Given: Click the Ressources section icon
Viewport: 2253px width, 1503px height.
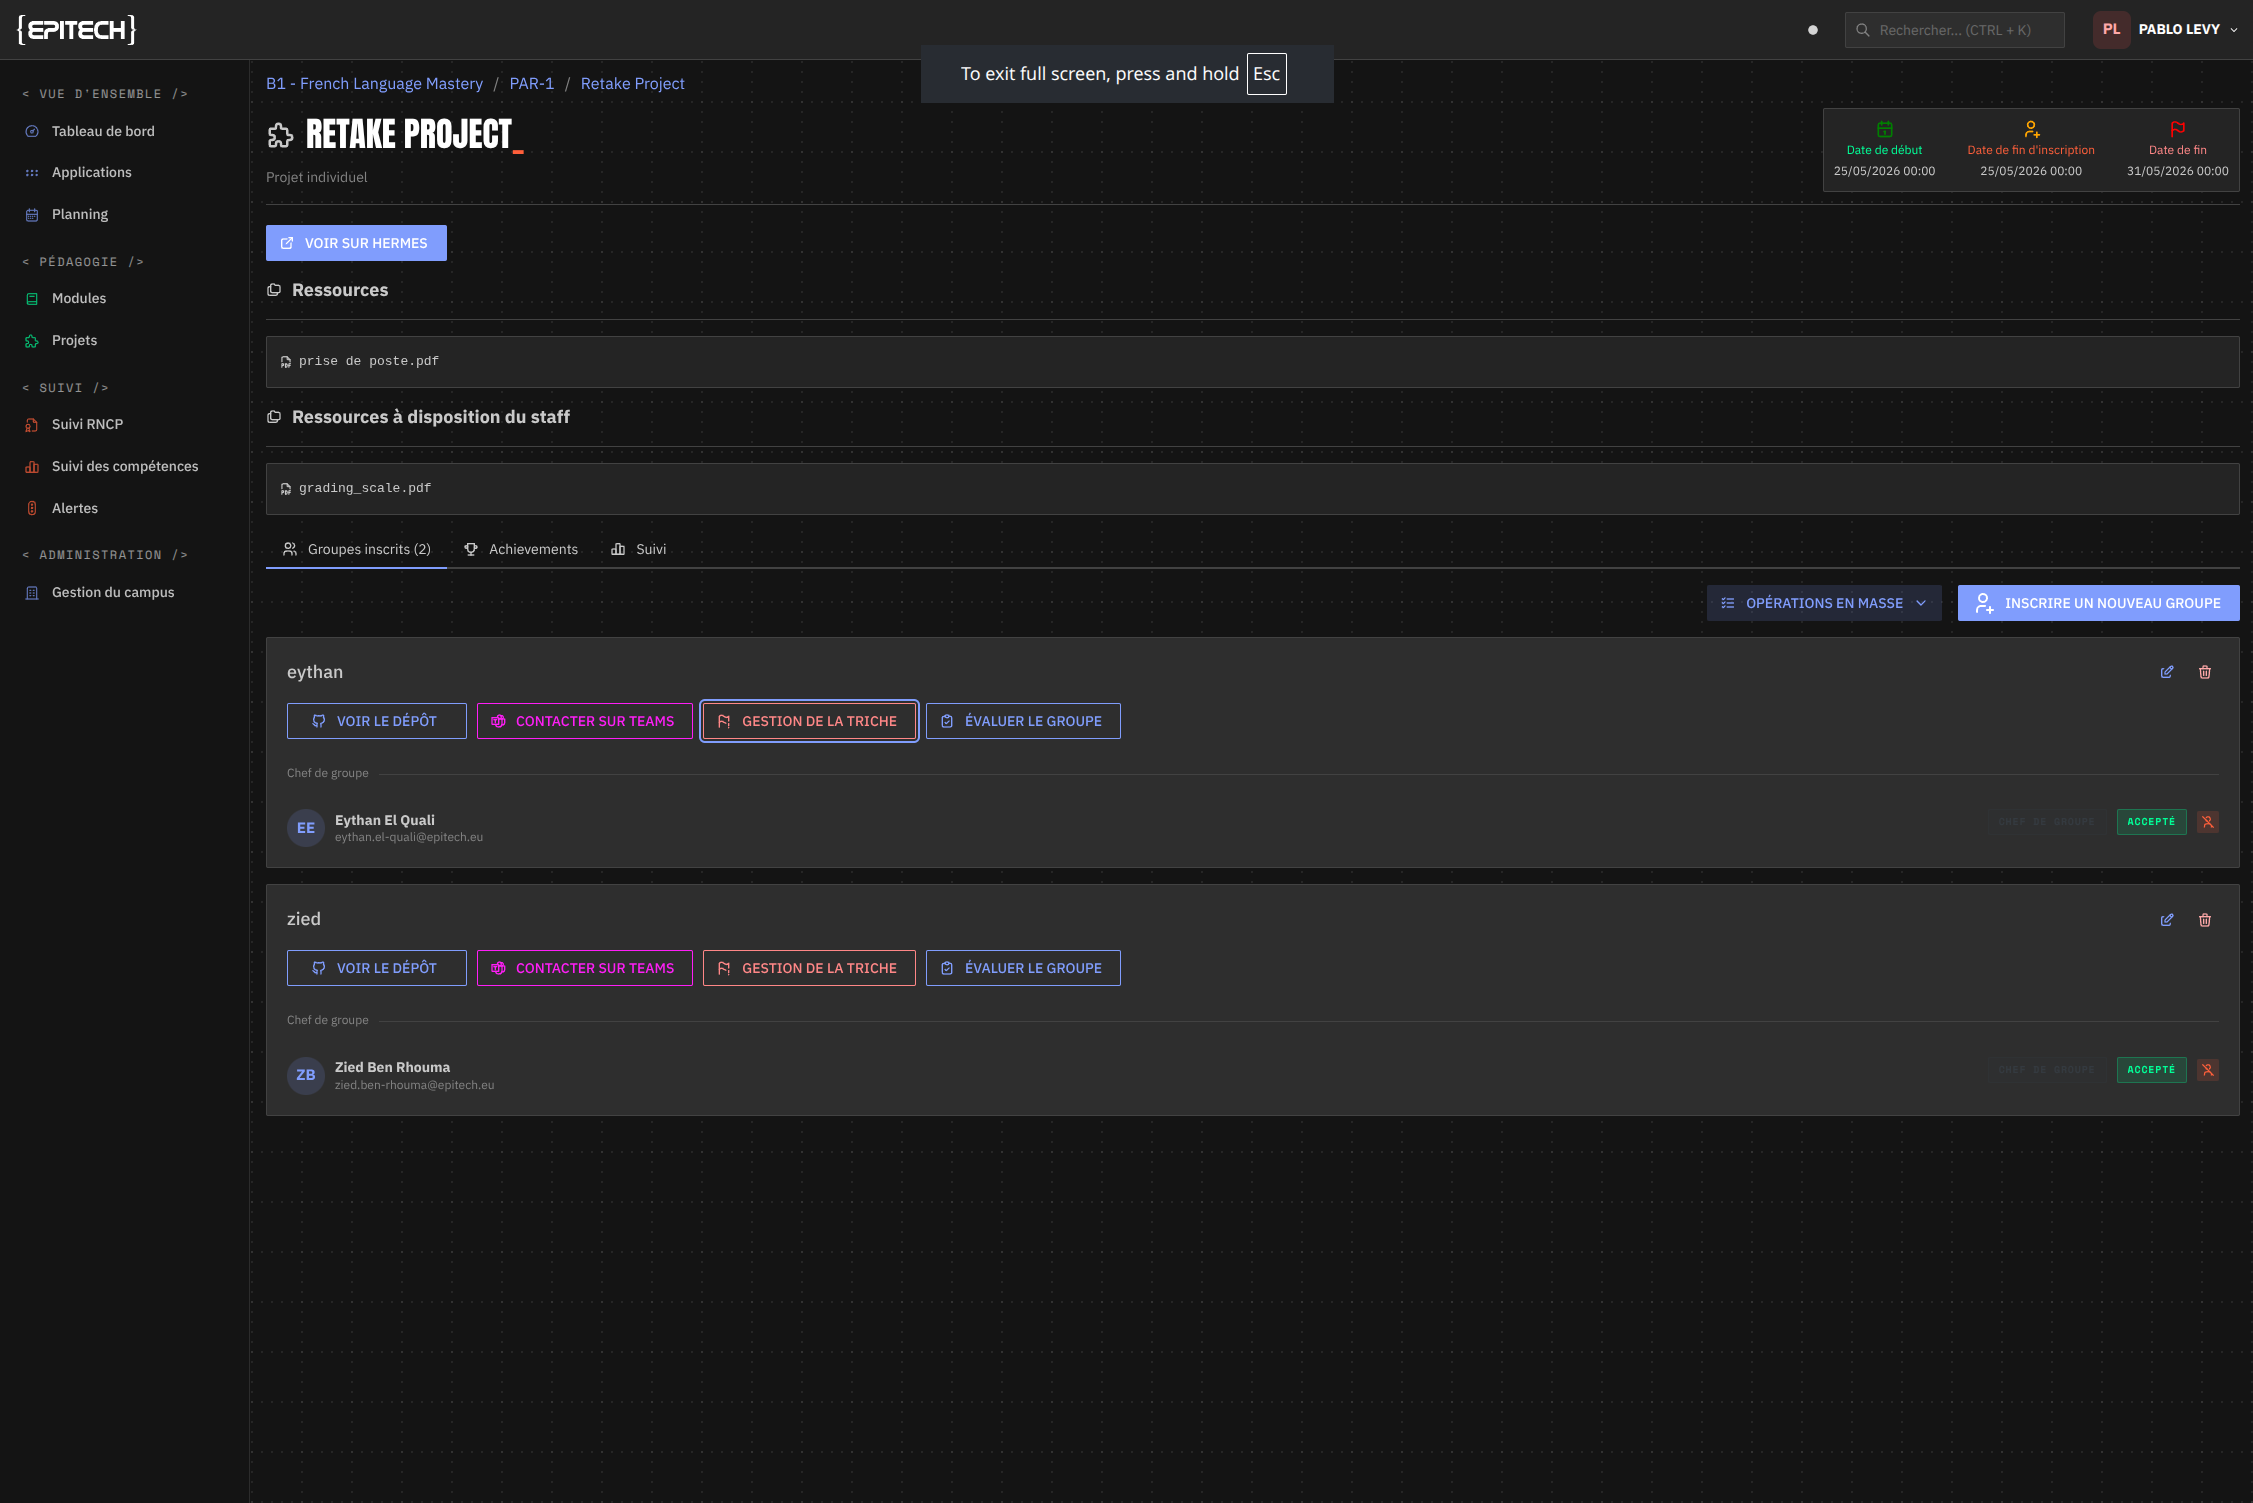Looking at the screenshot, I should 274,290.
